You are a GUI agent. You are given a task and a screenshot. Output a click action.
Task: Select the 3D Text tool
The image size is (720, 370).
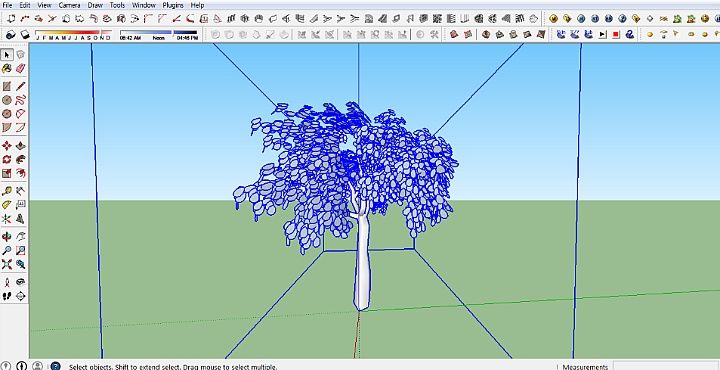click(x=20, y=219)
